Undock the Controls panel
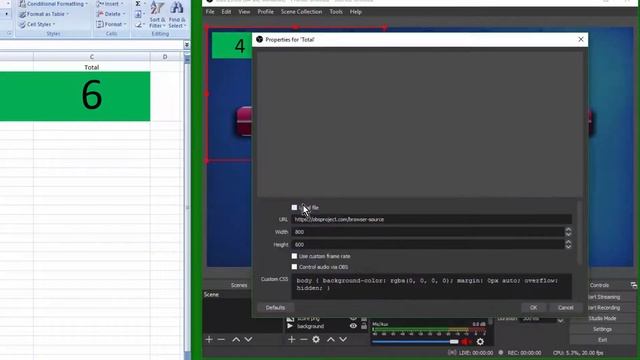 tap(633, 285)
